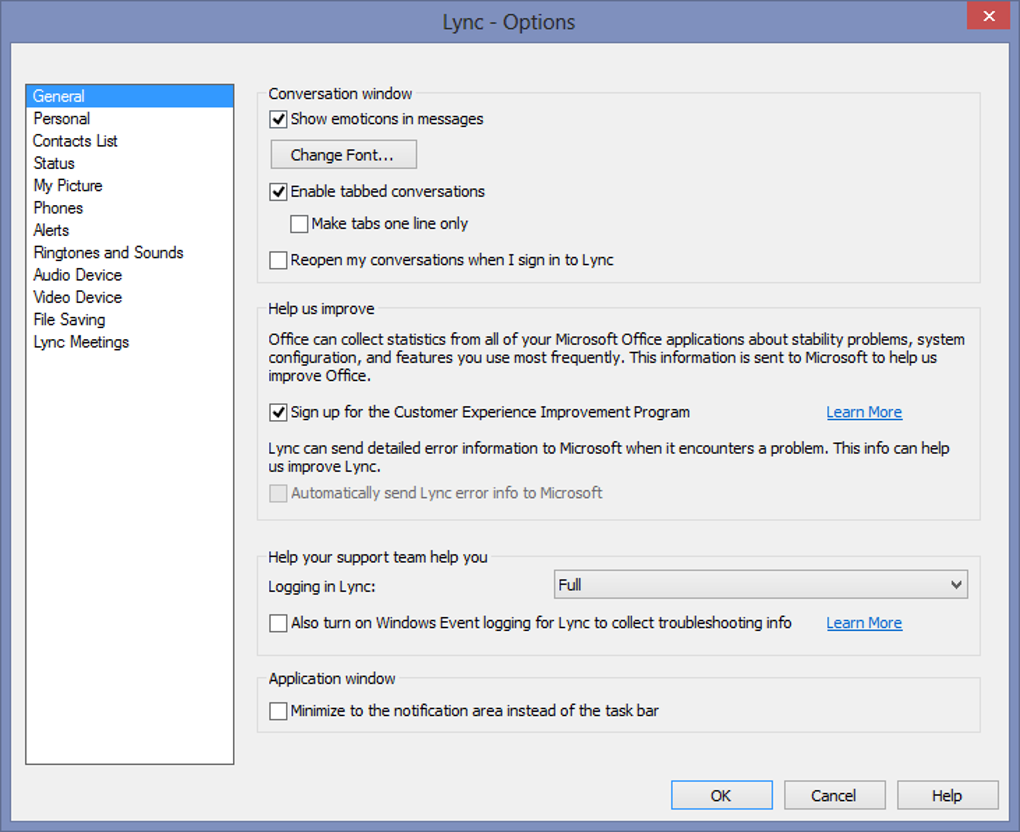Viewport: 1020px width, 832px height.
Task: Enable Windows Event logging for Lync
Action: point(279,623)
